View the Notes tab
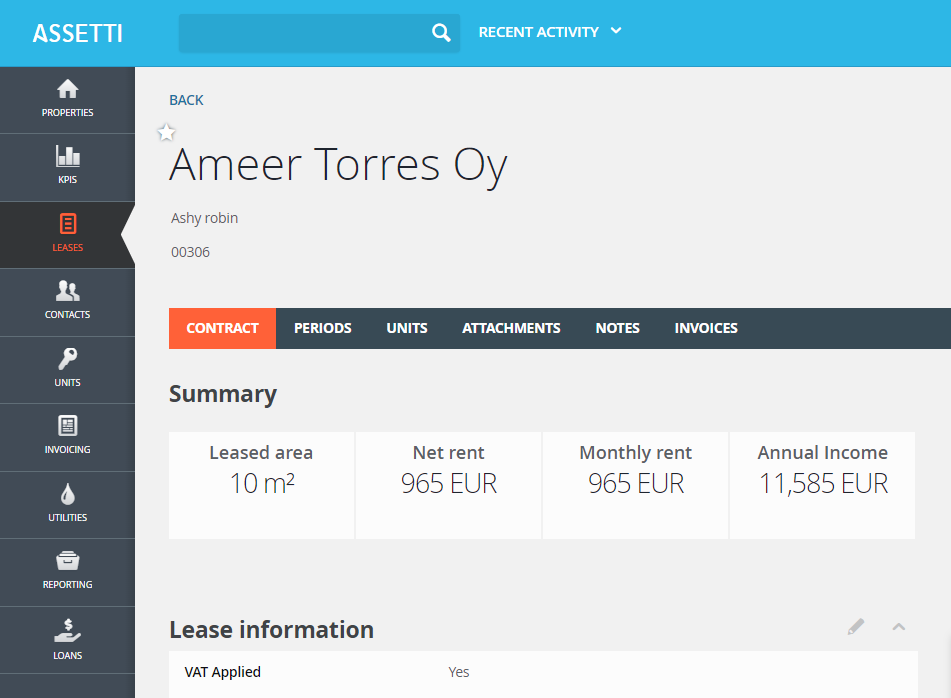Screen dimensions: 951x698 (617, 328)
